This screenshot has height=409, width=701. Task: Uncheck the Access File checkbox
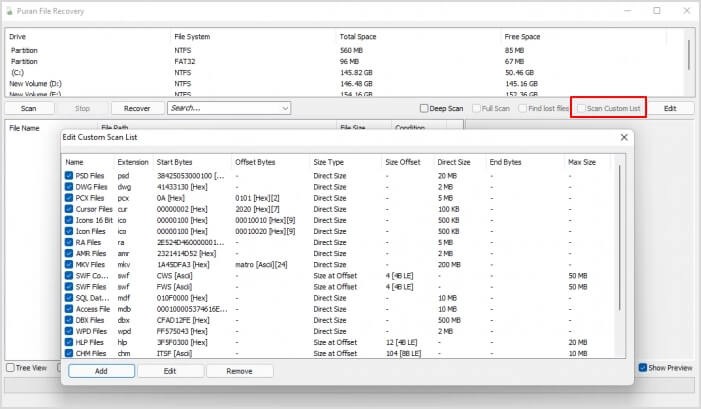pos(69,309)
